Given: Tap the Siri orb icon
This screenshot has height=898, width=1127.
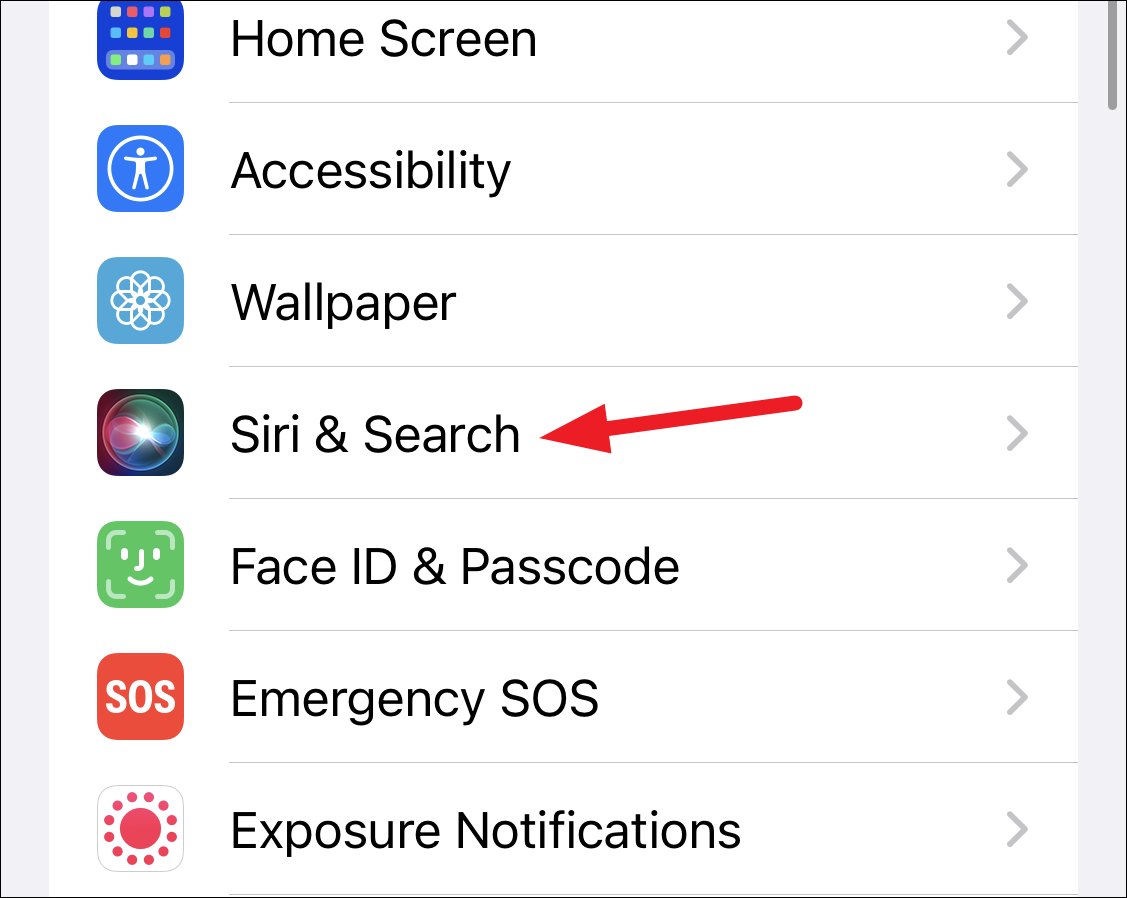Looking at the screenshot, I should coord(140,432).
